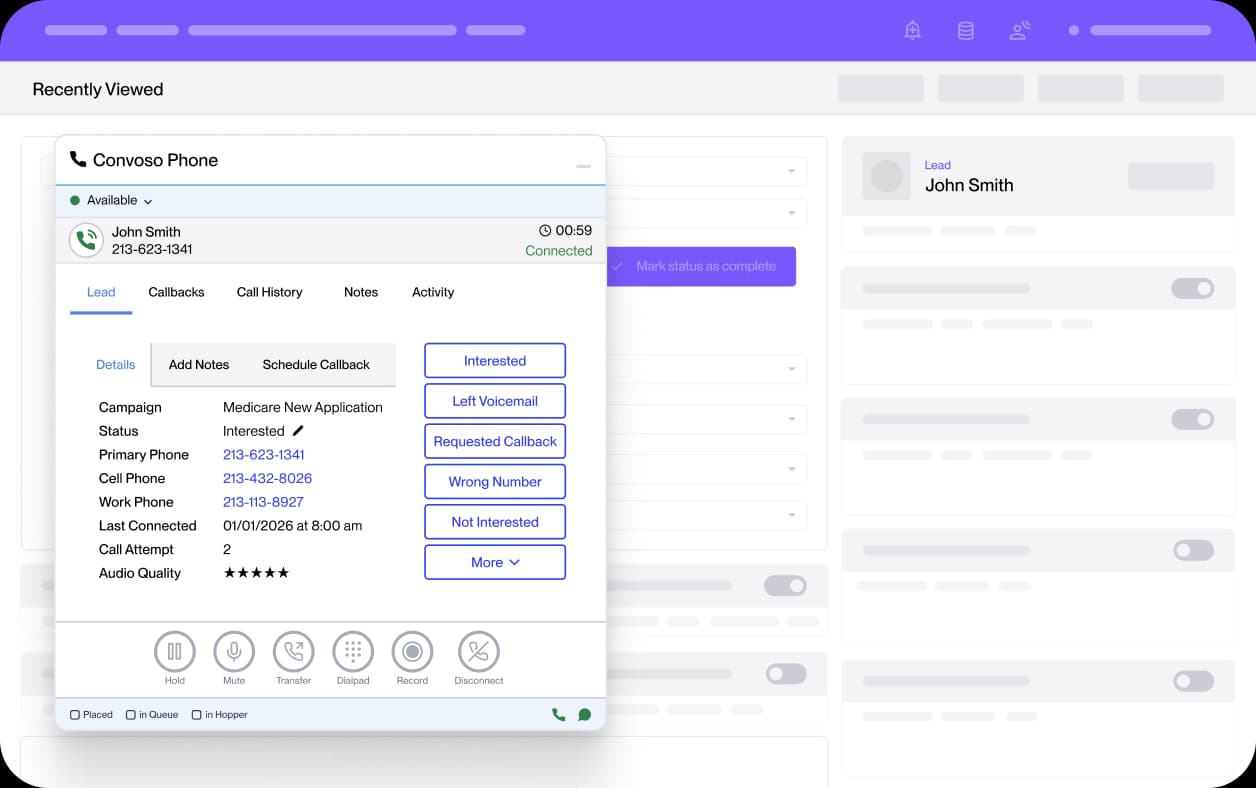Click the Cell Phone number 213-432-8026

(267, 478)
